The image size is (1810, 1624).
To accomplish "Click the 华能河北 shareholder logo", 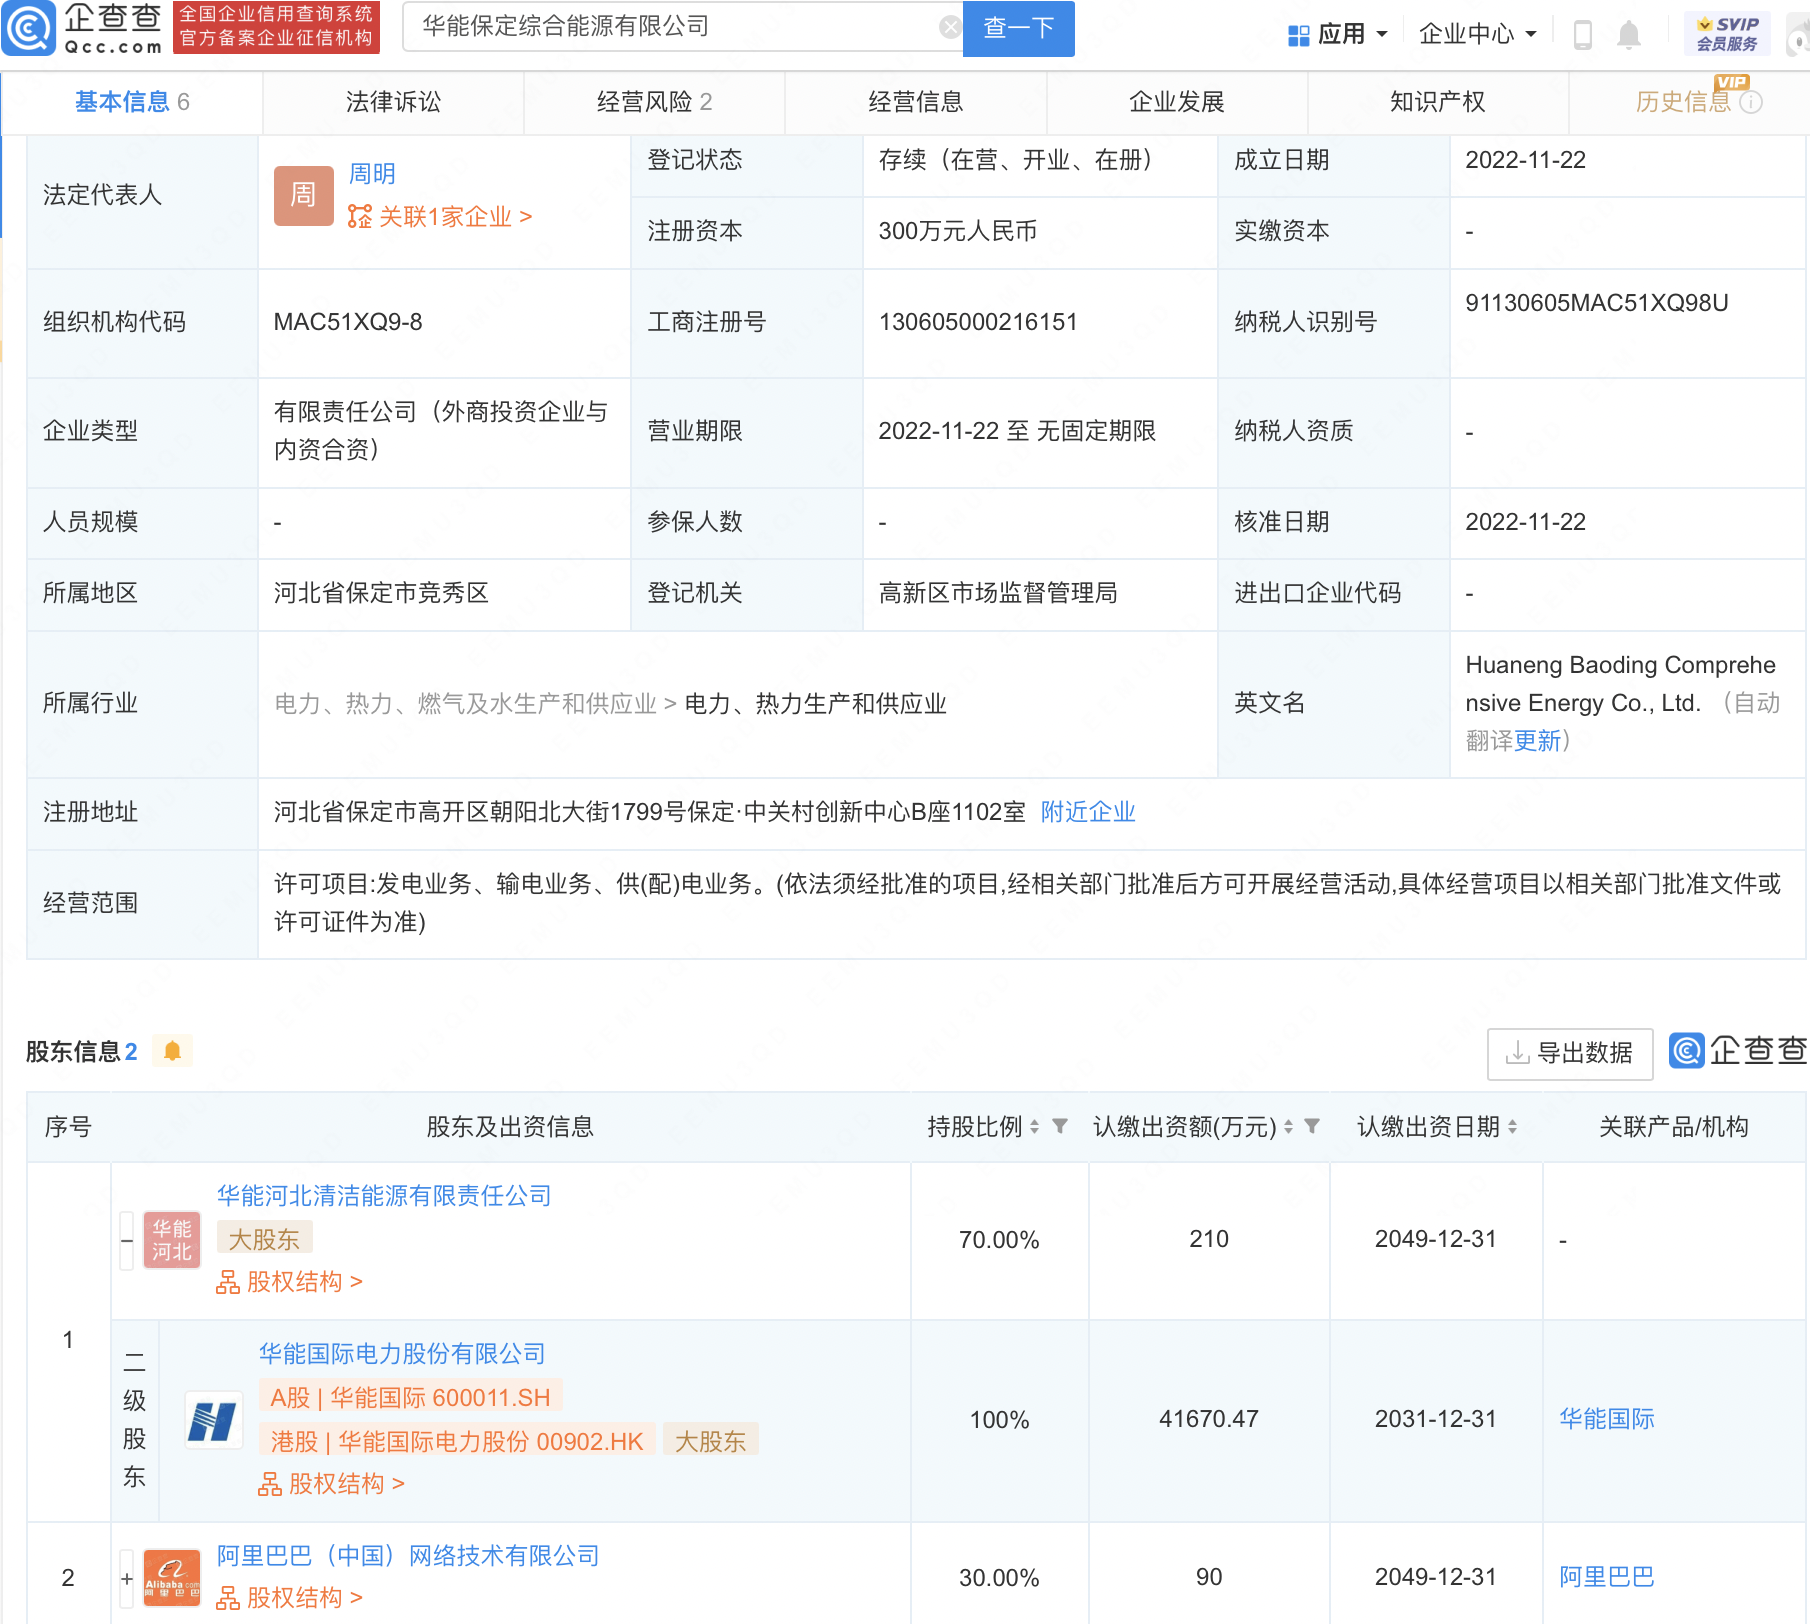I will tap(172, 1240).
